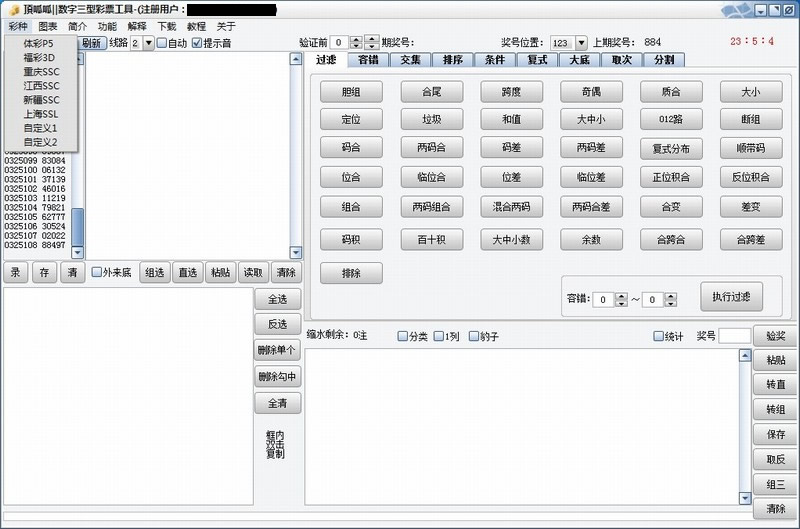This screenshot has width=800, height=529.
Task: Click the 奖号 input field
Action: 733,336
